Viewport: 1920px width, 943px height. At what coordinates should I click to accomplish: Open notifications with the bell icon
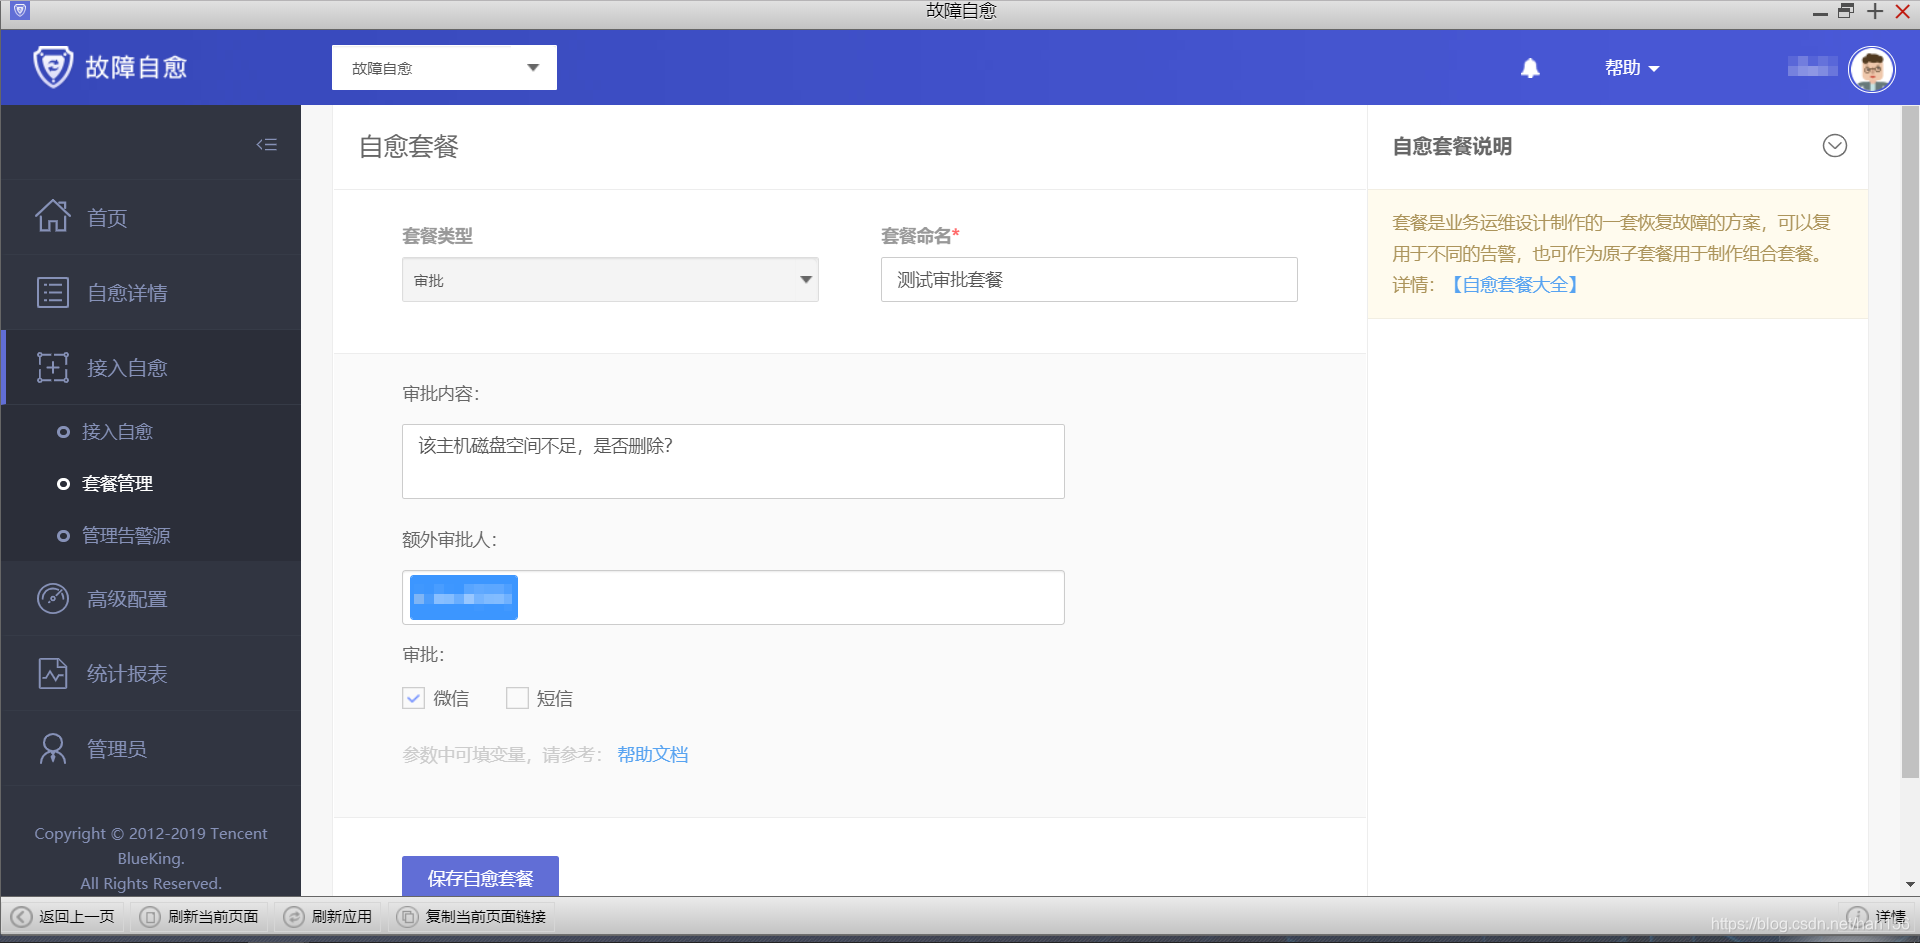pos(1530,68)
